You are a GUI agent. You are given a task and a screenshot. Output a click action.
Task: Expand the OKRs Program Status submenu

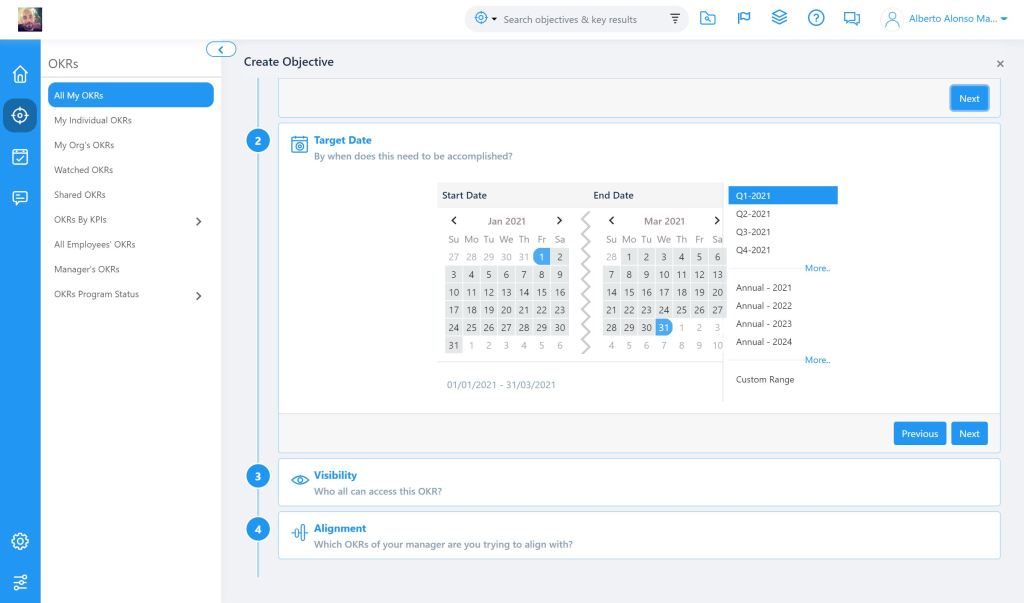198,296
